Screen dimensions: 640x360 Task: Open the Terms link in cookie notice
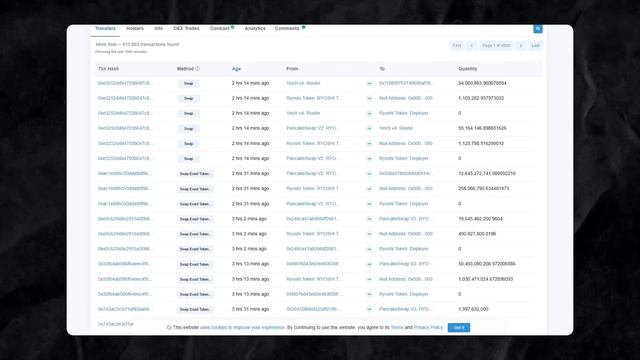click(397, 328)
